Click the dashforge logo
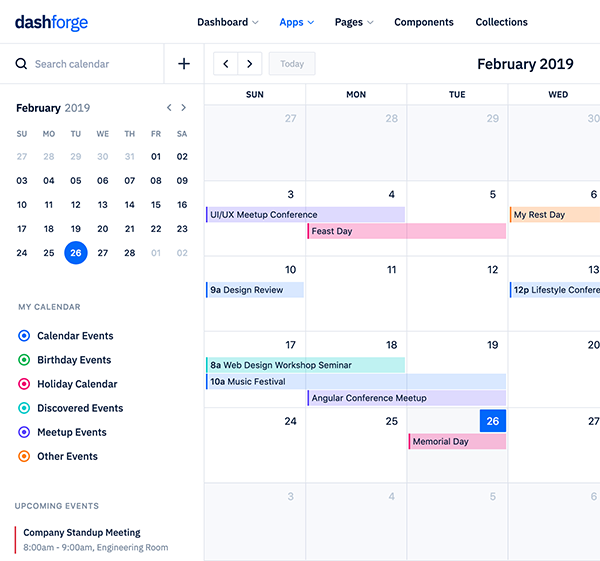Image resolution: width=600 pixels, height=561 pixels. (51, 22)
